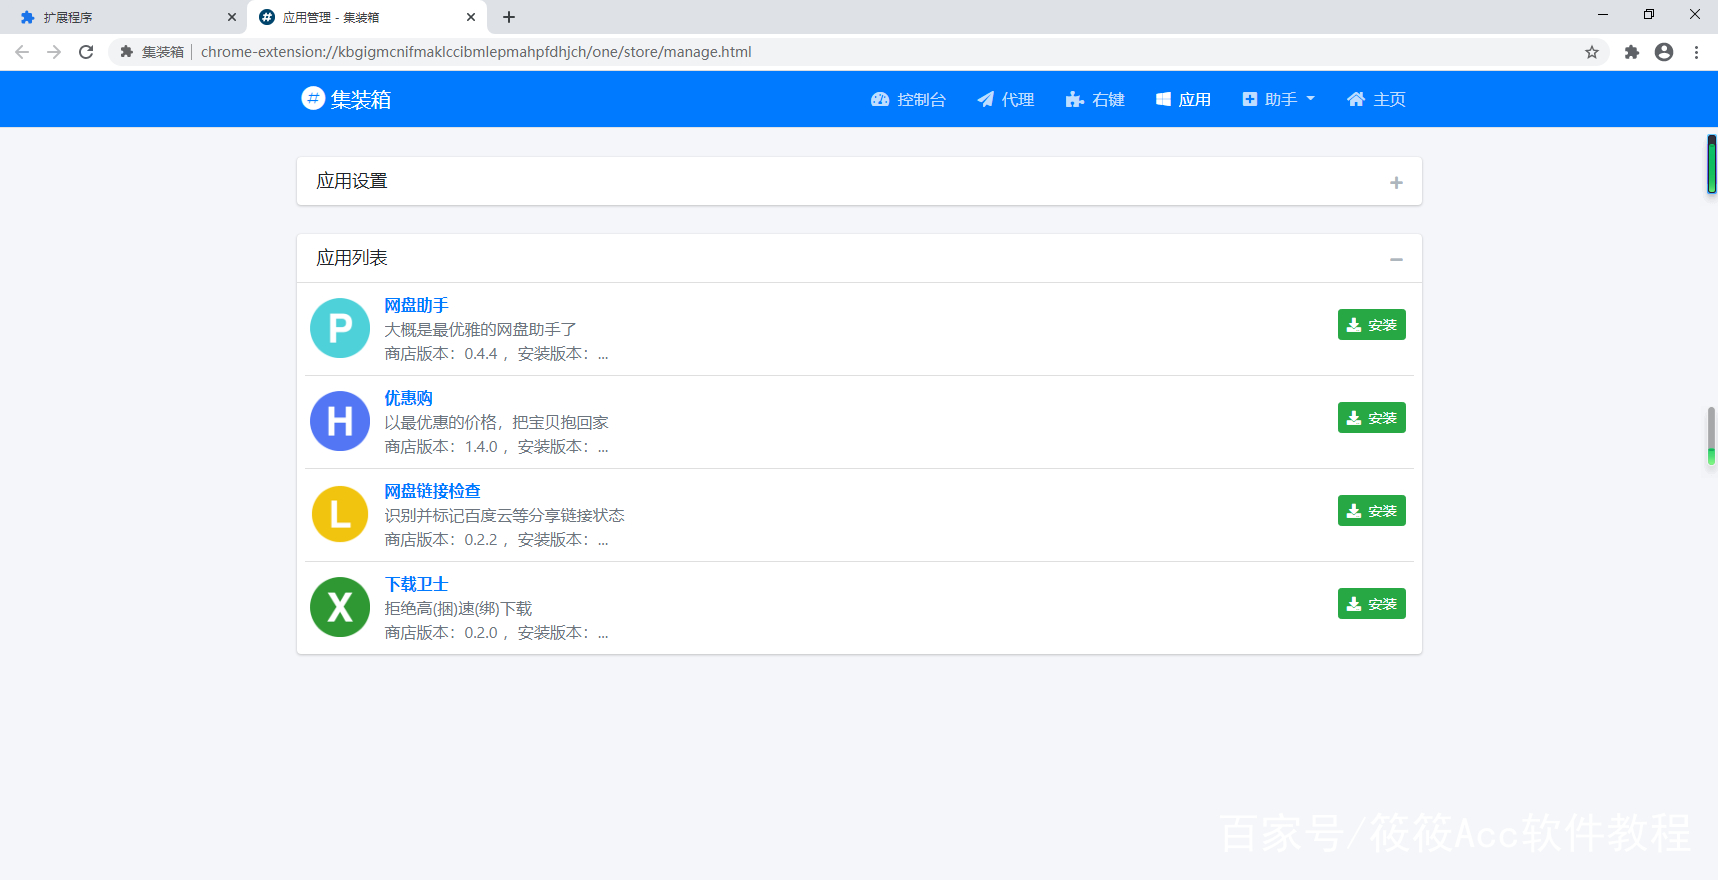Open the 网盘链接检查 app link

pos(432,491)
